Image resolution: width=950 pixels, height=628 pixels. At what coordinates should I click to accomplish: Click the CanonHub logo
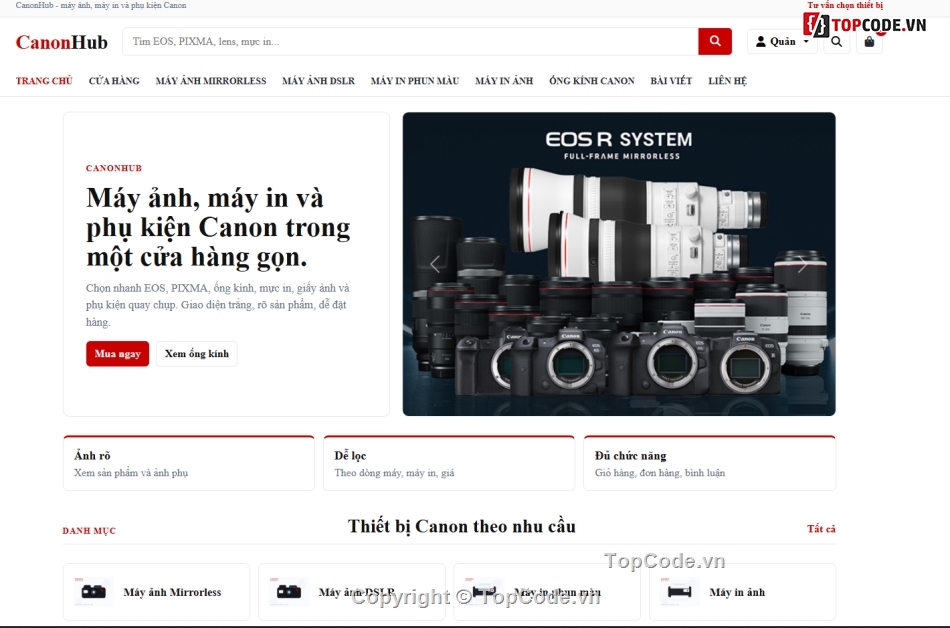(62, 42)
